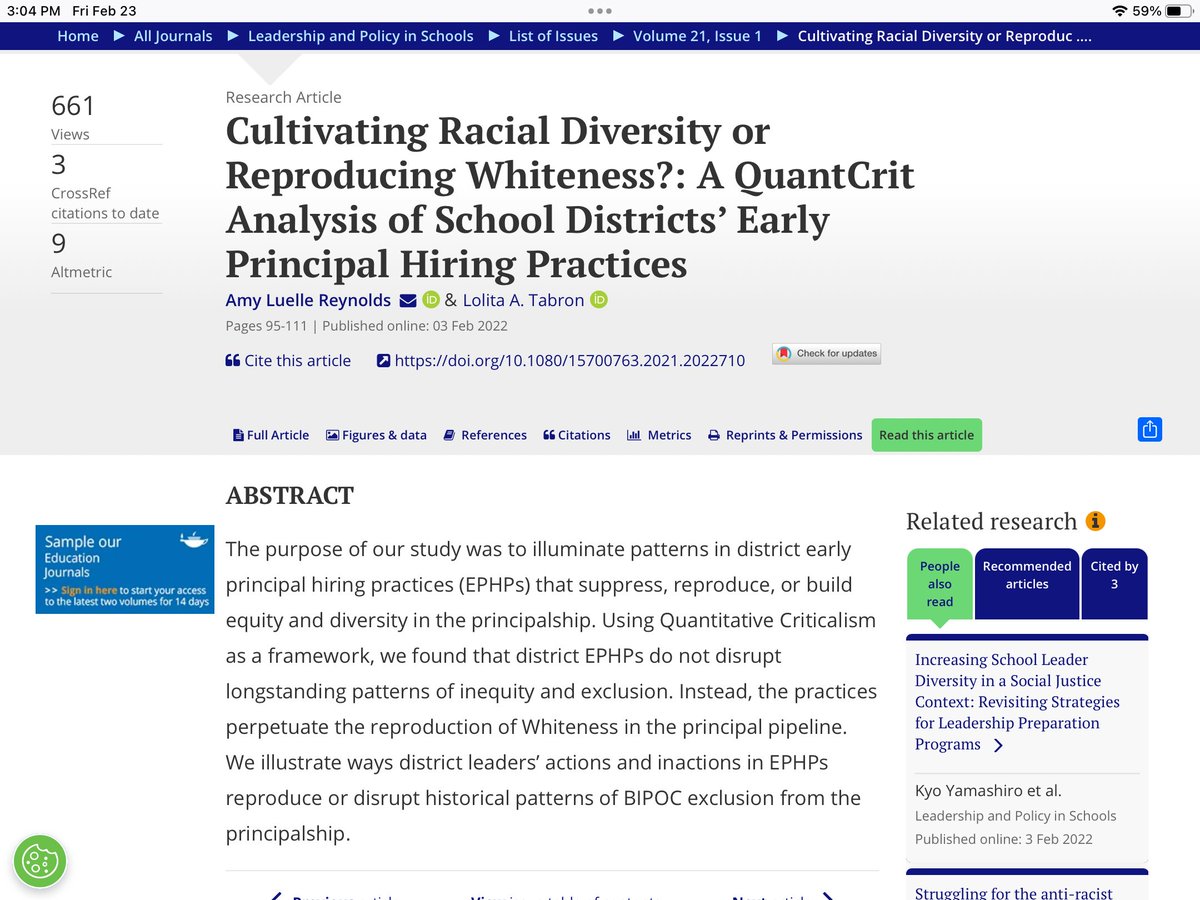Tap the battery indicator
The height and width of the screenshot is (900, 1200).
click(1179, 11)
